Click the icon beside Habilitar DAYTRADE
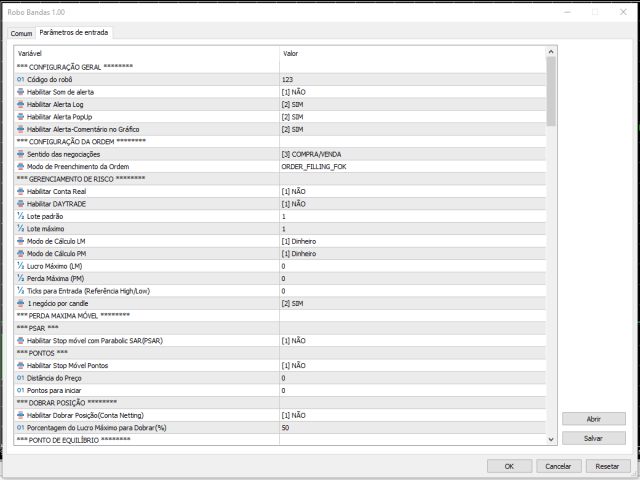 [x=20, y=204]
